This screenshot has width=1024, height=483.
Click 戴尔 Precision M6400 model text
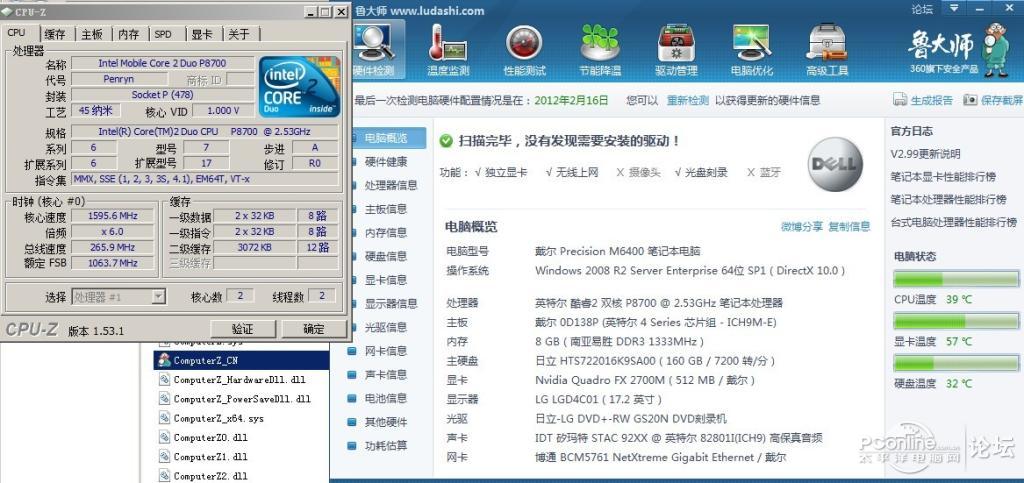(x=617, y=251)
